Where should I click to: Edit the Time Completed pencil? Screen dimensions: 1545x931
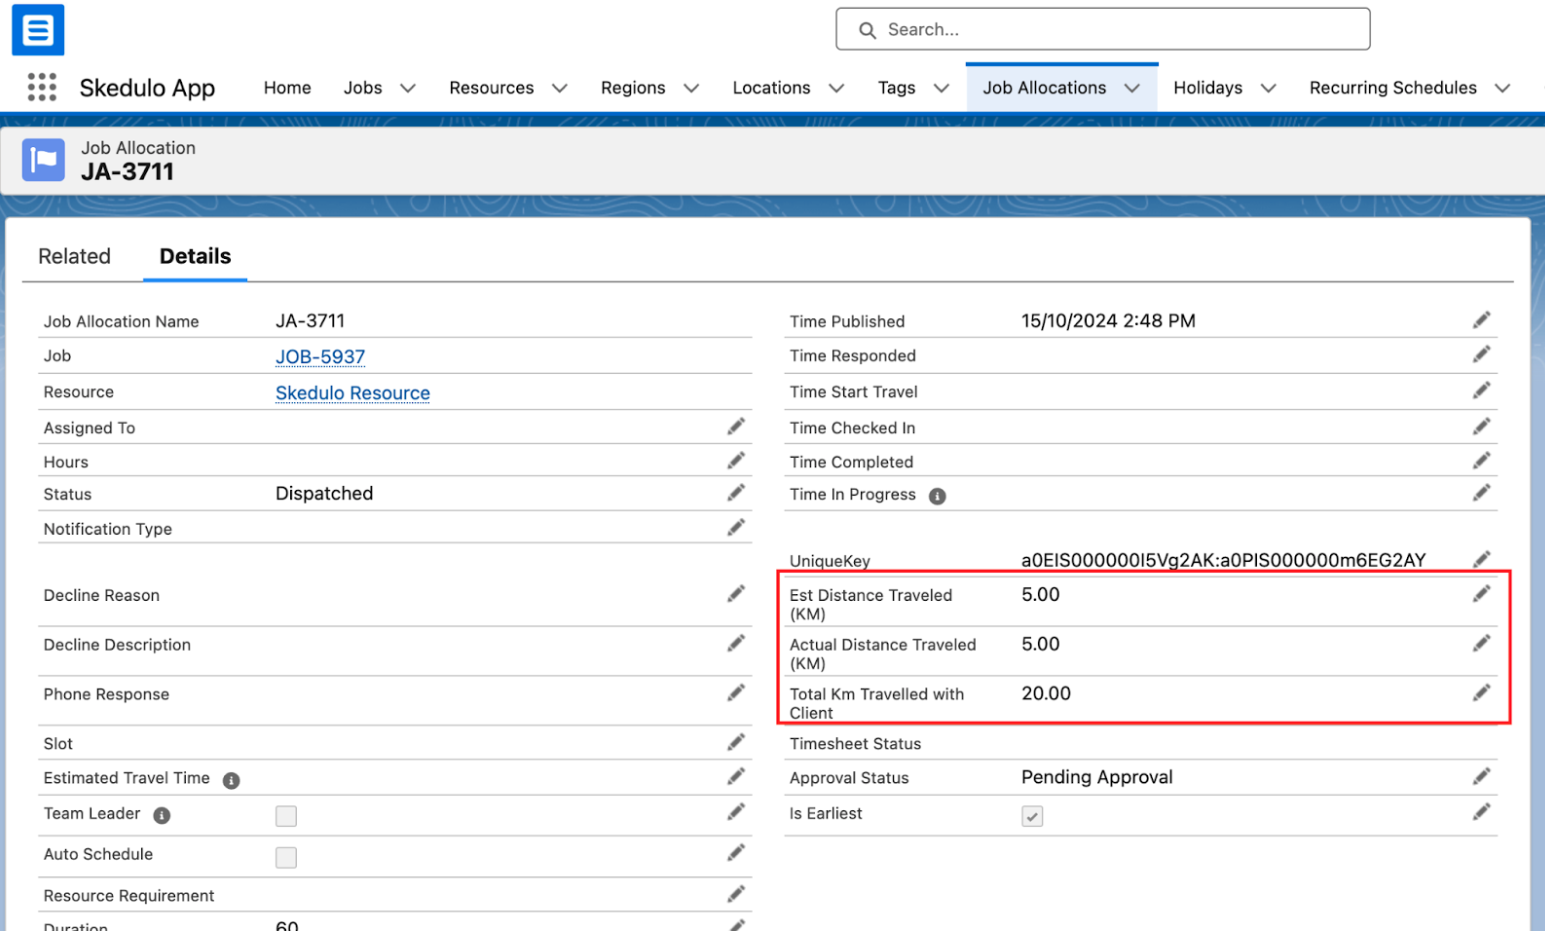1482,461
